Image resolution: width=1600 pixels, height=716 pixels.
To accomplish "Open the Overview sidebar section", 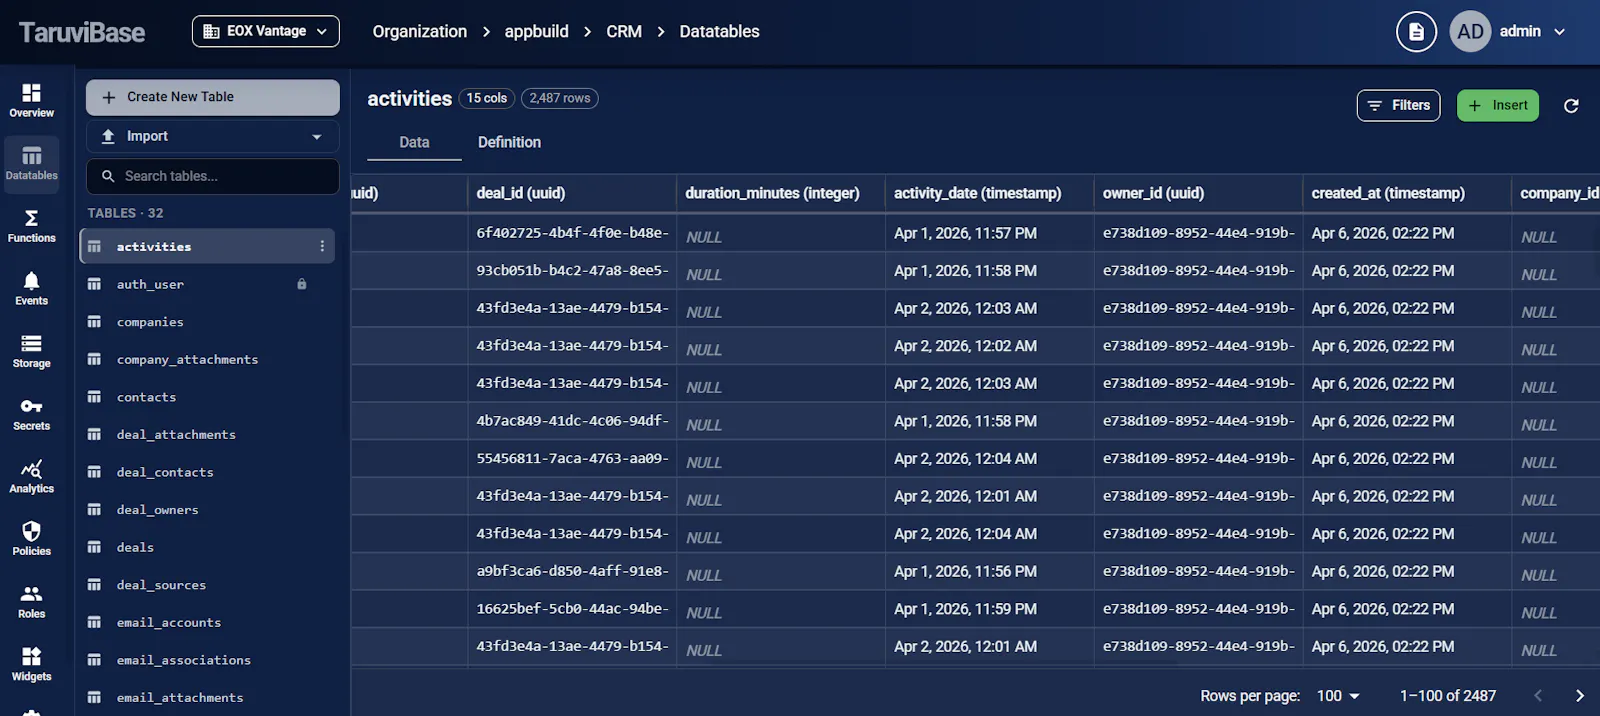I will pos(32,100).
